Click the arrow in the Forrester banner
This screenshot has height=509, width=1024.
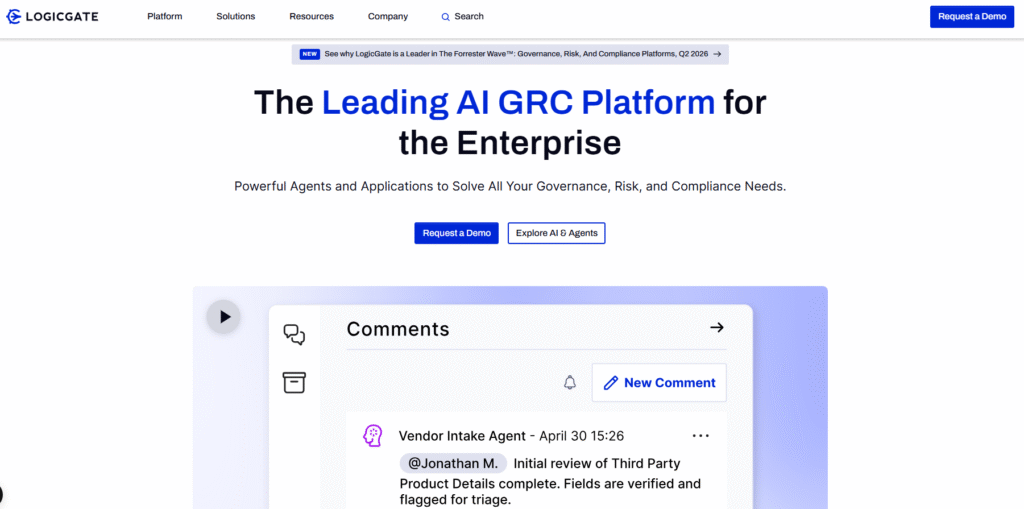pos(717,54)
